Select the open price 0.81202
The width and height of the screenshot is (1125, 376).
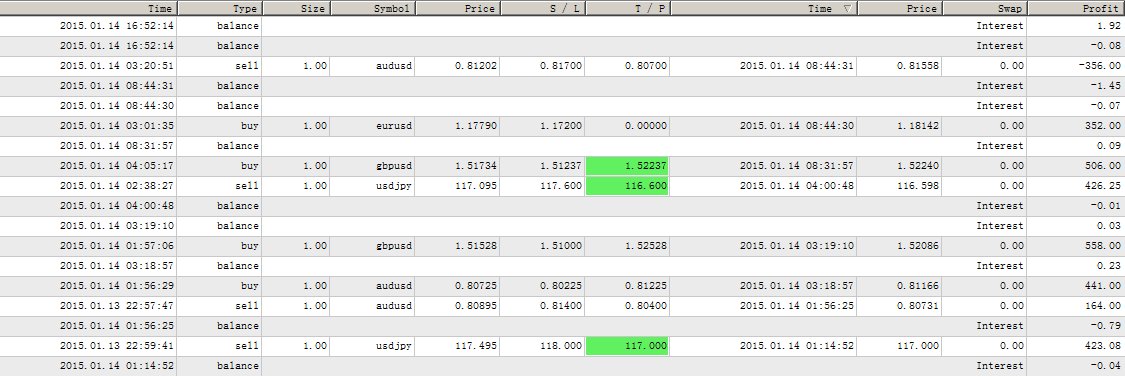coord(476,65)
